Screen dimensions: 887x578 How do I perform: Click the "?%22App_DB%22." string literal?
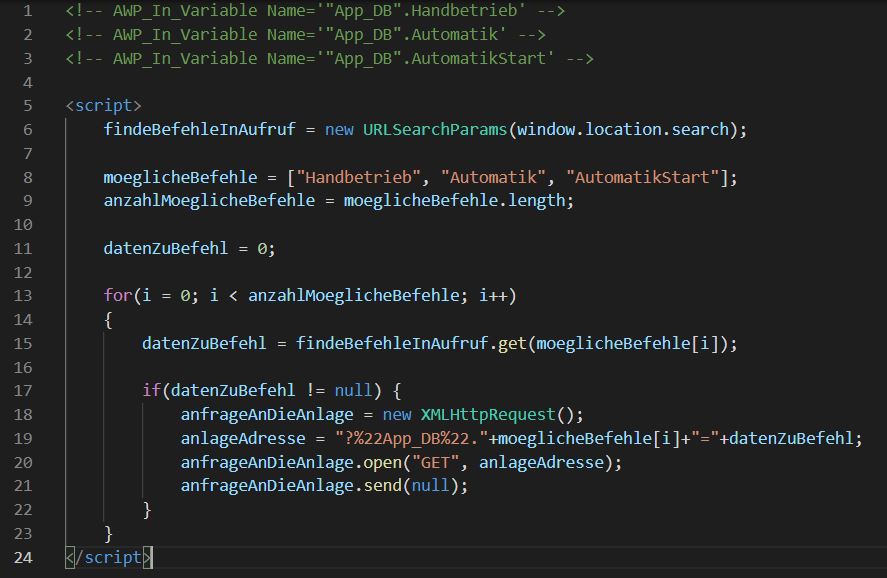tap(411, 438)
